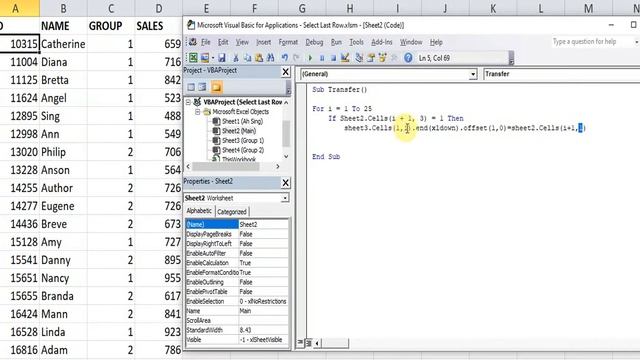
Task: Open the Format menu
Action: point(288,42)
